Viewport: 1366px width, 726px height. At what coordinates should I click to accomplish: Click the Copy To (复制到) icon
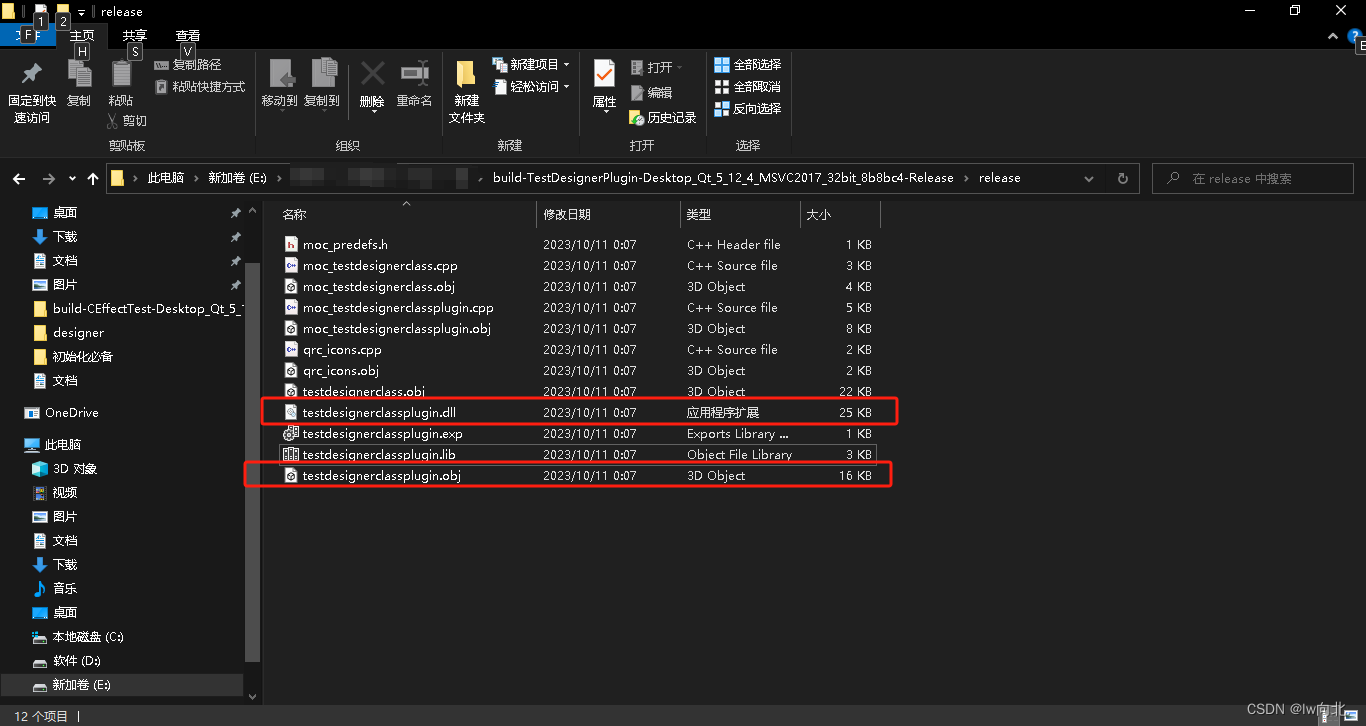coord(323,73)
